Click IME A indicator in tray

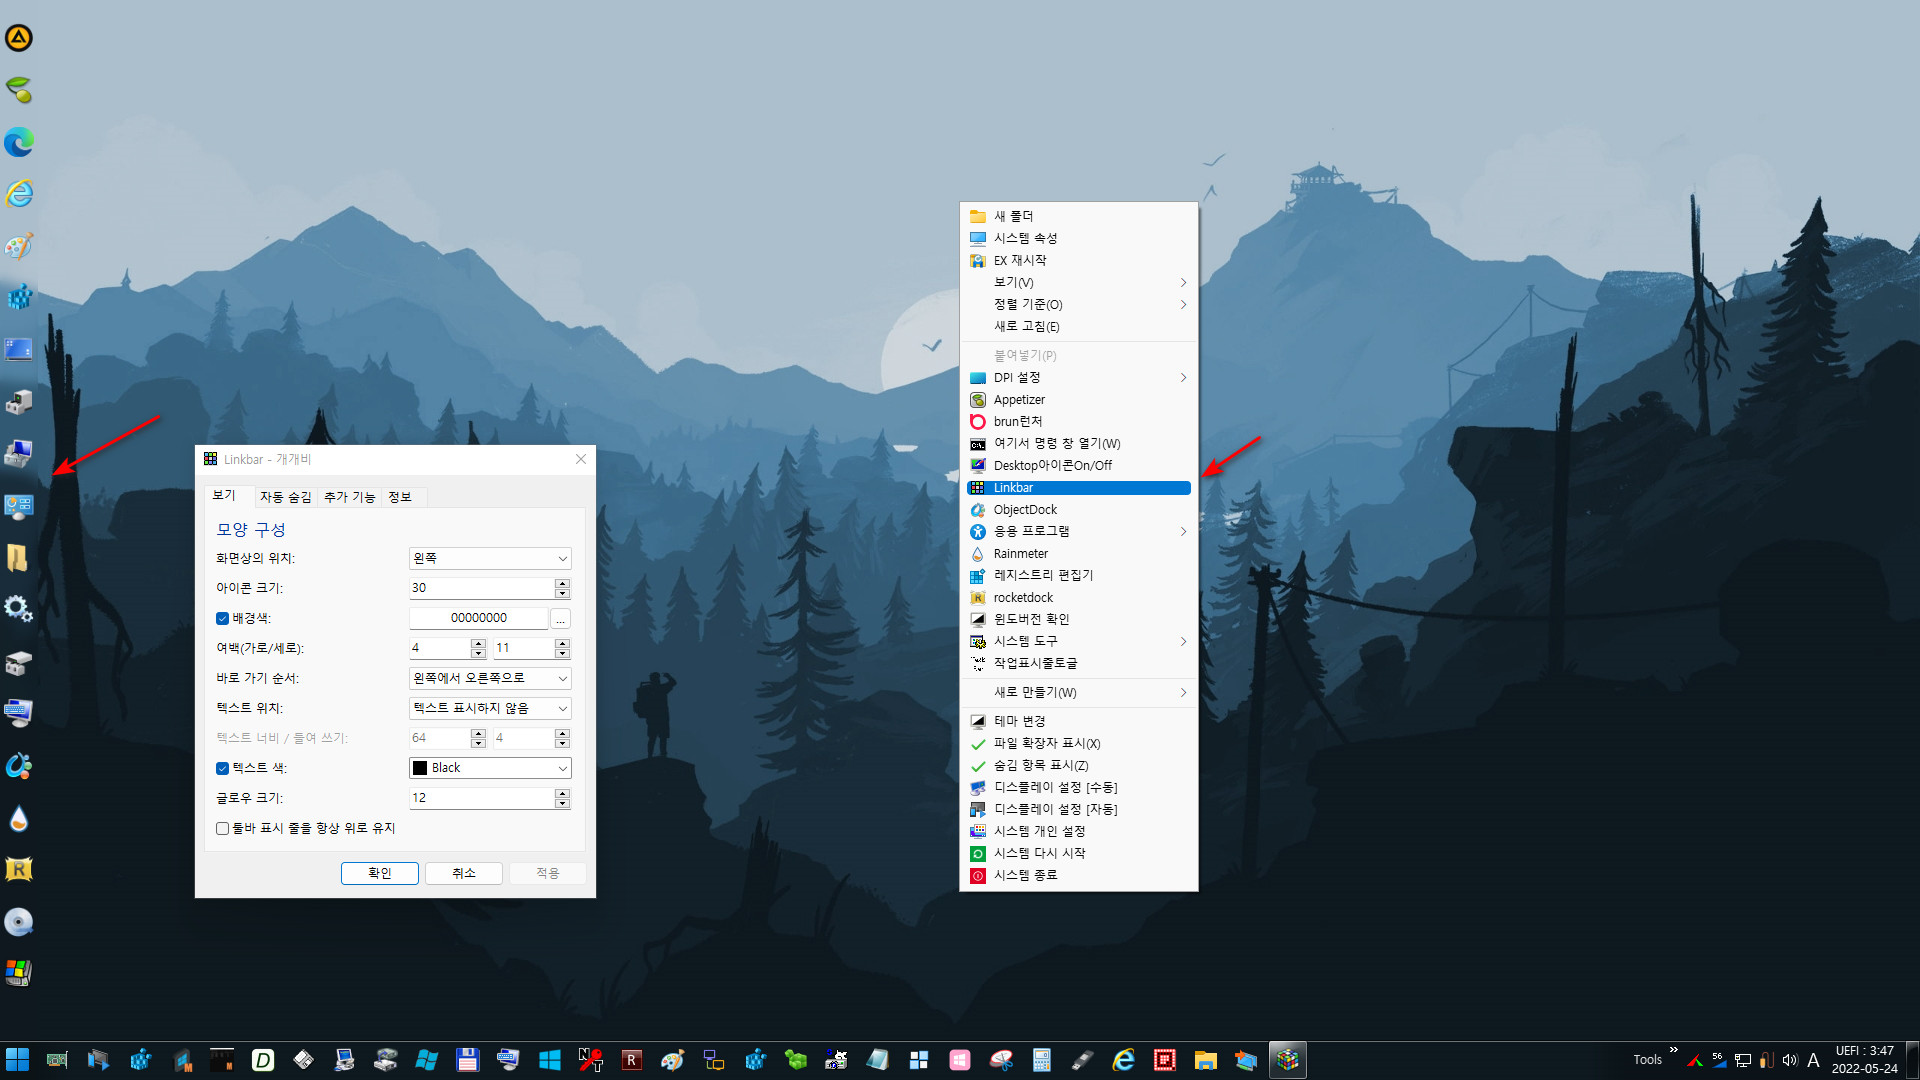click(x=1813, y=1060)
